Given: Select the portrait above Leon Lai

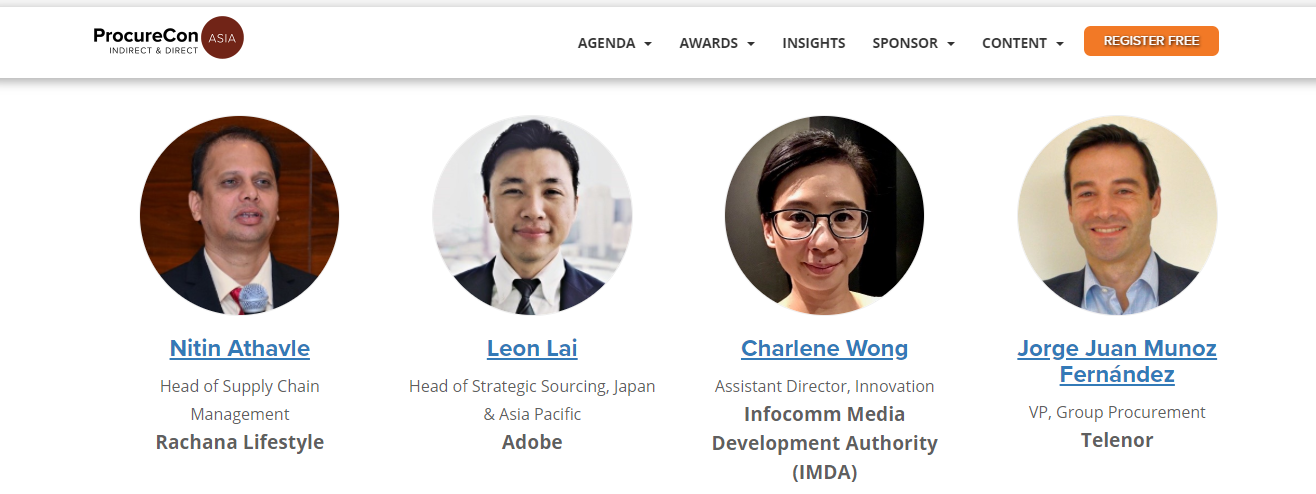Looking at the screenshot, I should 532,215.
